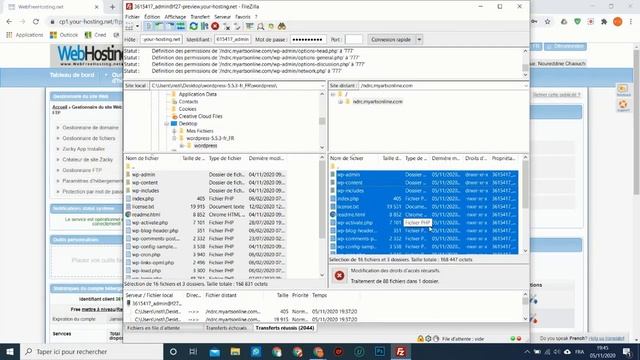This screenshot has height=360, width=640.
Task: Open the Site distant path dropdown
Action: point(525,86)
